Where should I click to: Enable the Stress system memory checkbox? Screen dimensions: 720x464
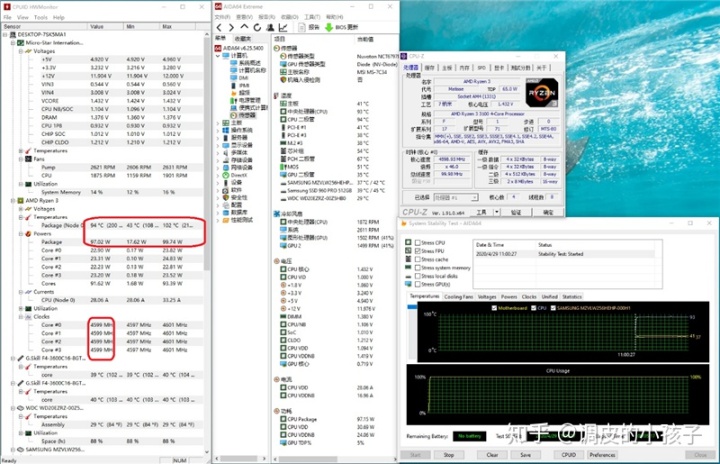(x=418, y=267)
